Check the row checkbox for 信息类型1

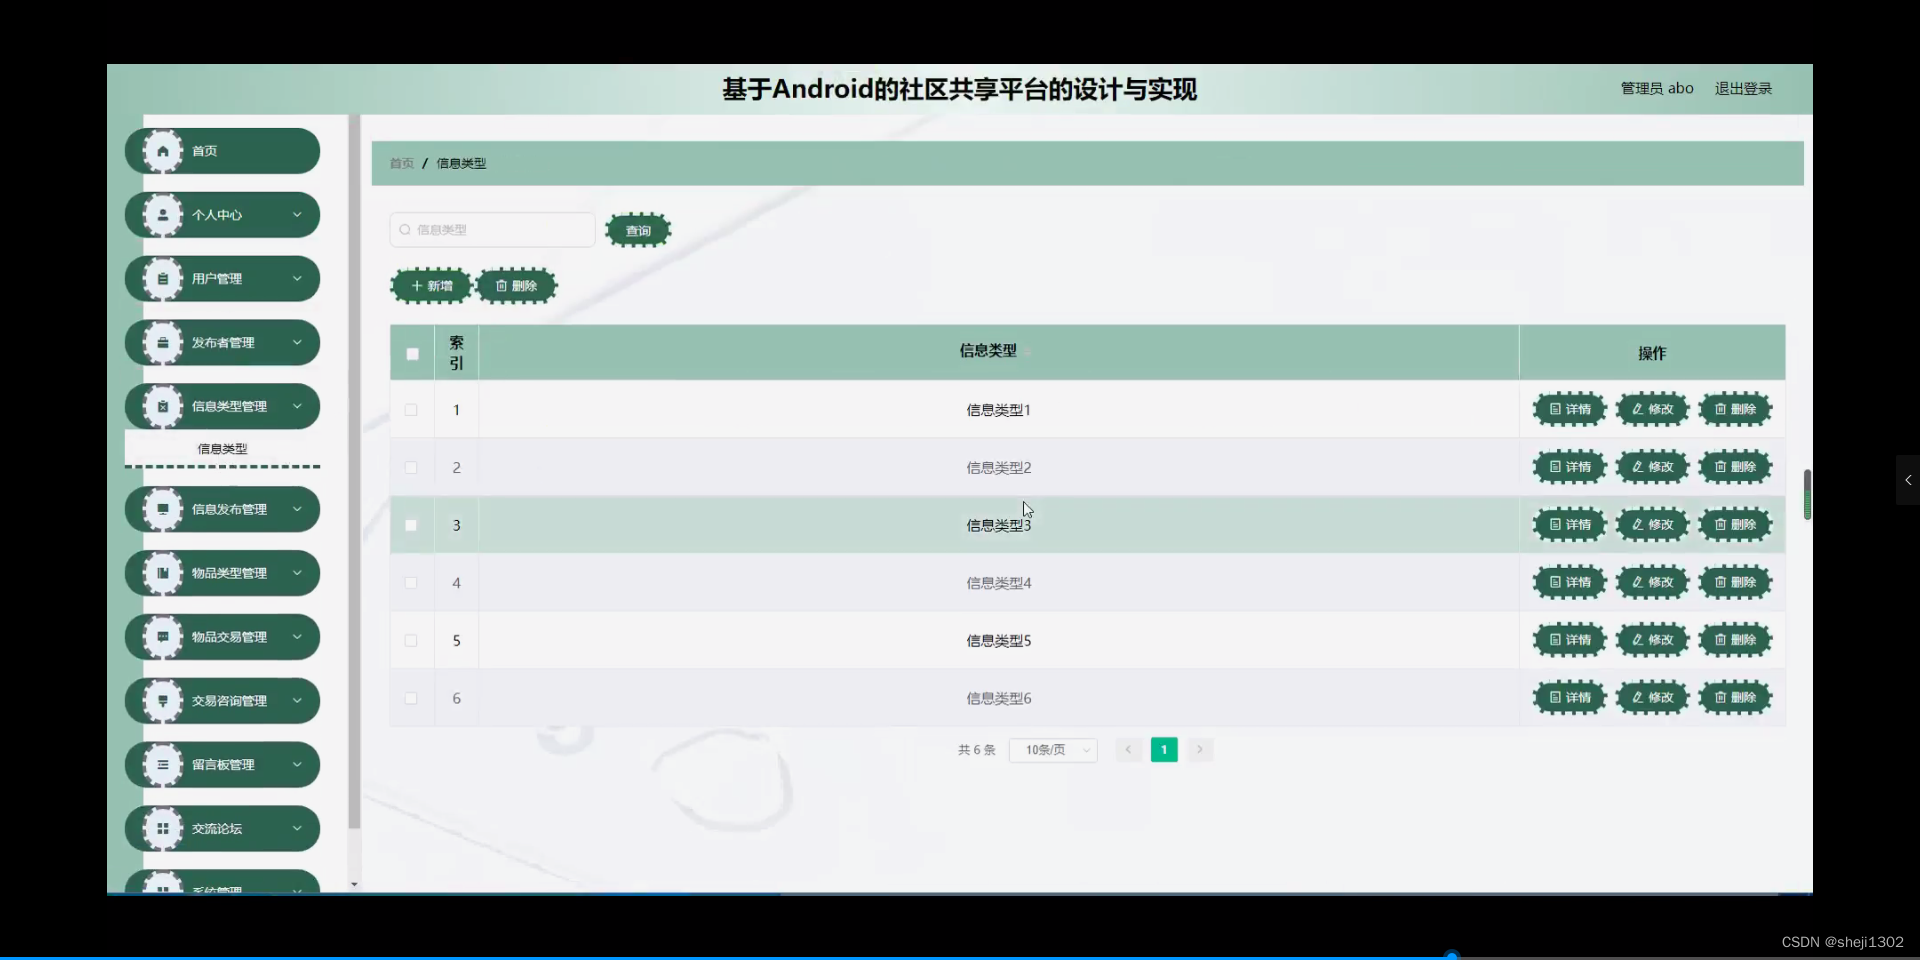click(410, 410)
